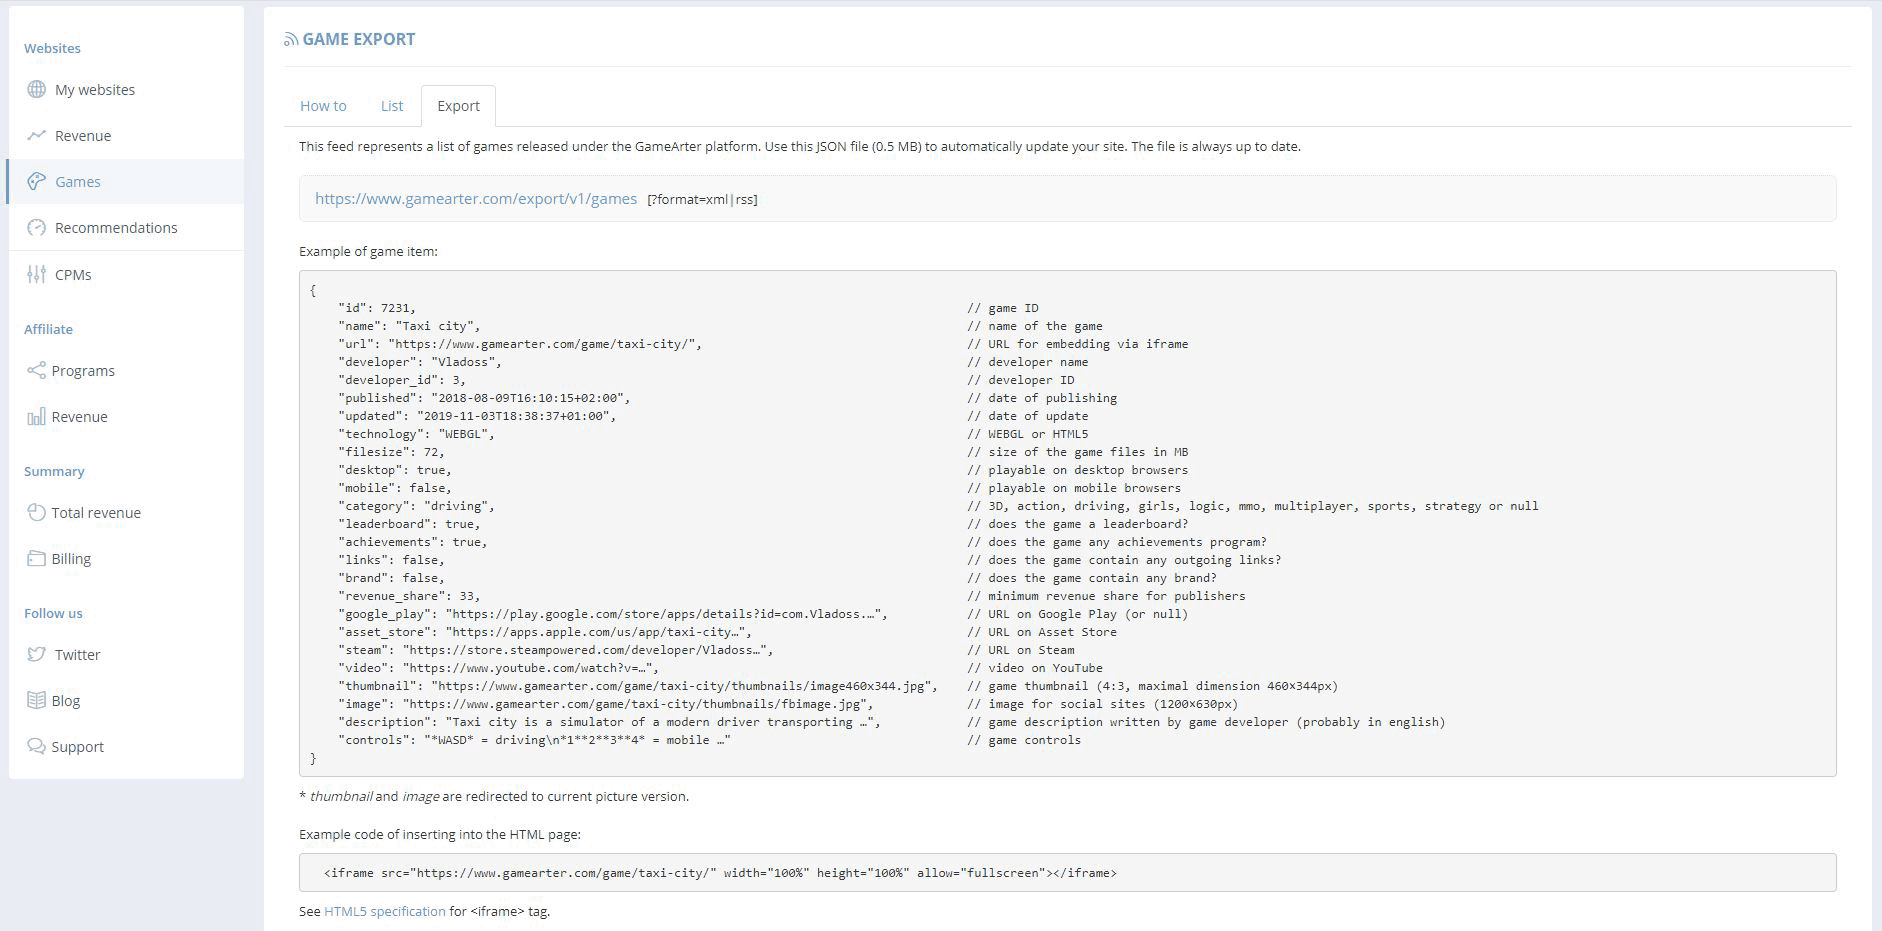Viewport: 1882px width, 931px height.
Task: Click the Twitter bird icon
Action: (37, 654)
